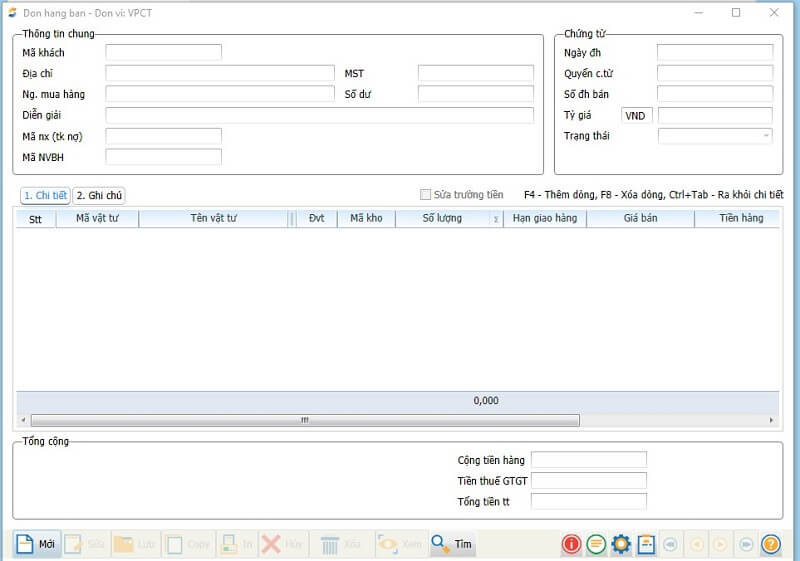Open the Trạng thái dropdown
Image resolution: width=800 pixels, height=561 pixels.
pyautogui.click(x=715, y=136)
